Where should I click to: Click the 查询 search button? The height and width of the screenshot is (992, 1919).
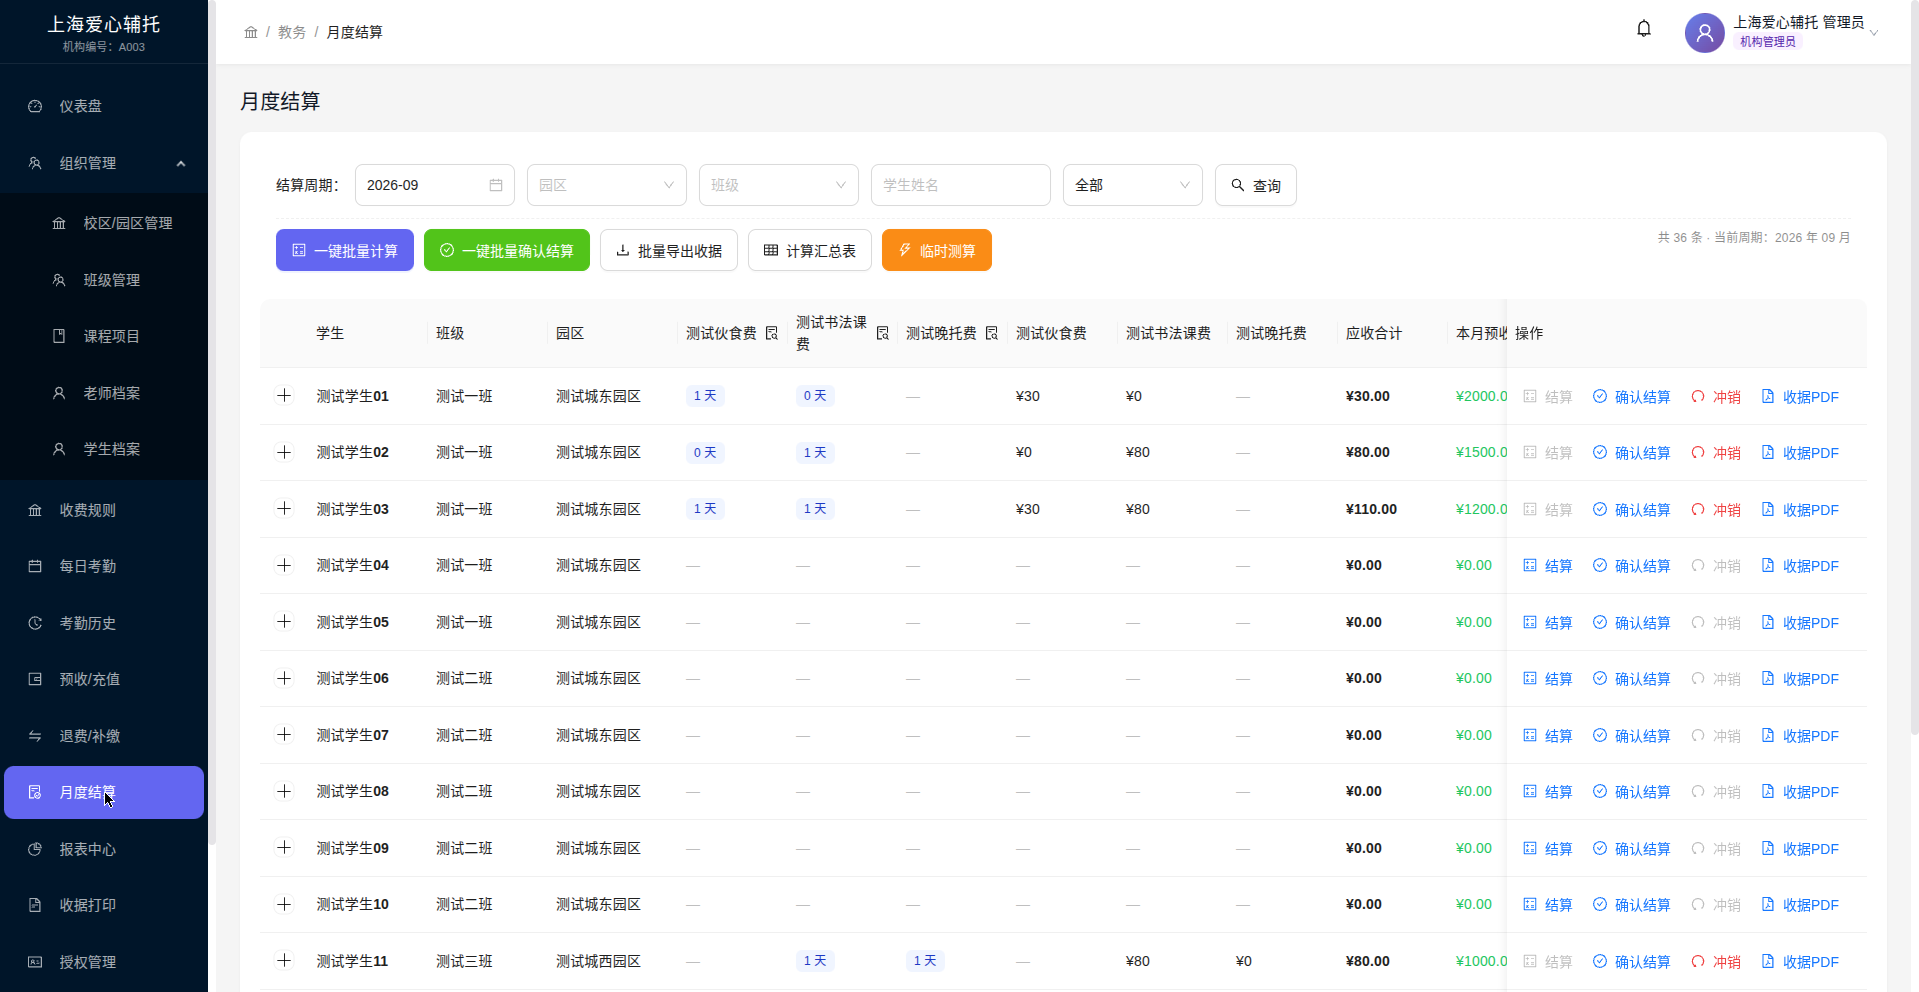coord(1256,185)
